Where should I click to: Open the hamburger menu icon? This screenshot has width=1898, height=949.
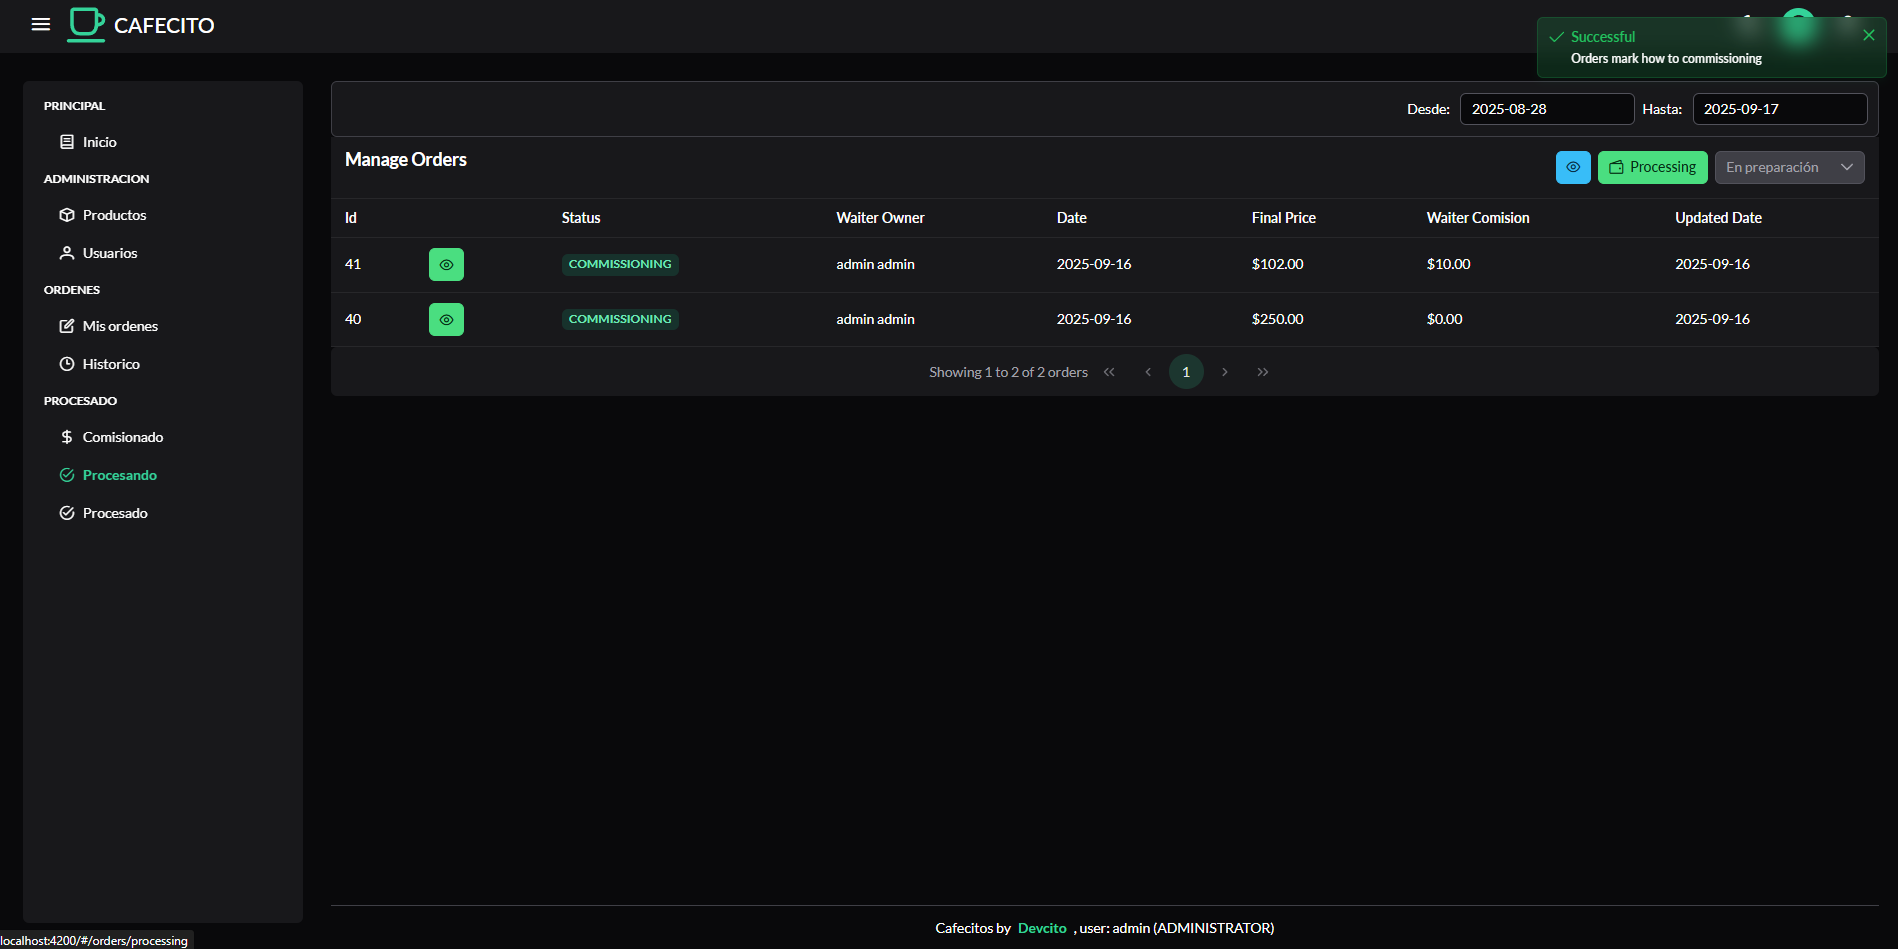pos(41,25)
